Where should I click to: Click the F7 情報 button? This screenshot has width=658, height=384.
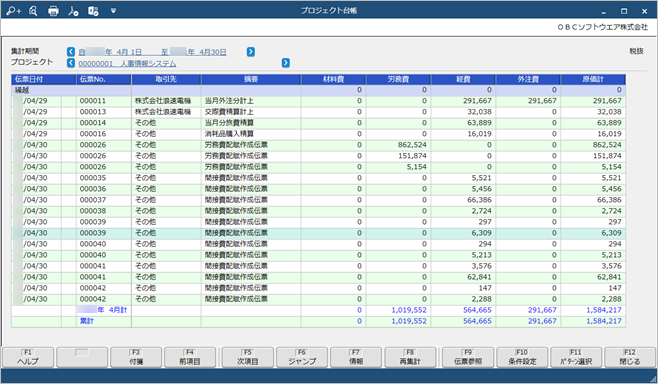click(356, 357)
